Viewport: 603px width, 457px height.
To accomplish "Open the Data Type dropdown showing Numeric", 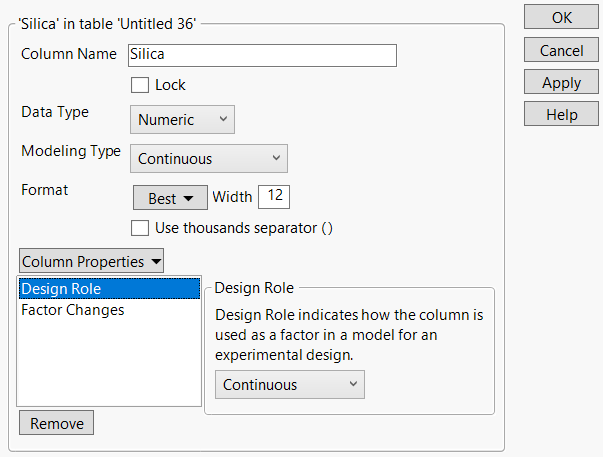I will (182, 120).
